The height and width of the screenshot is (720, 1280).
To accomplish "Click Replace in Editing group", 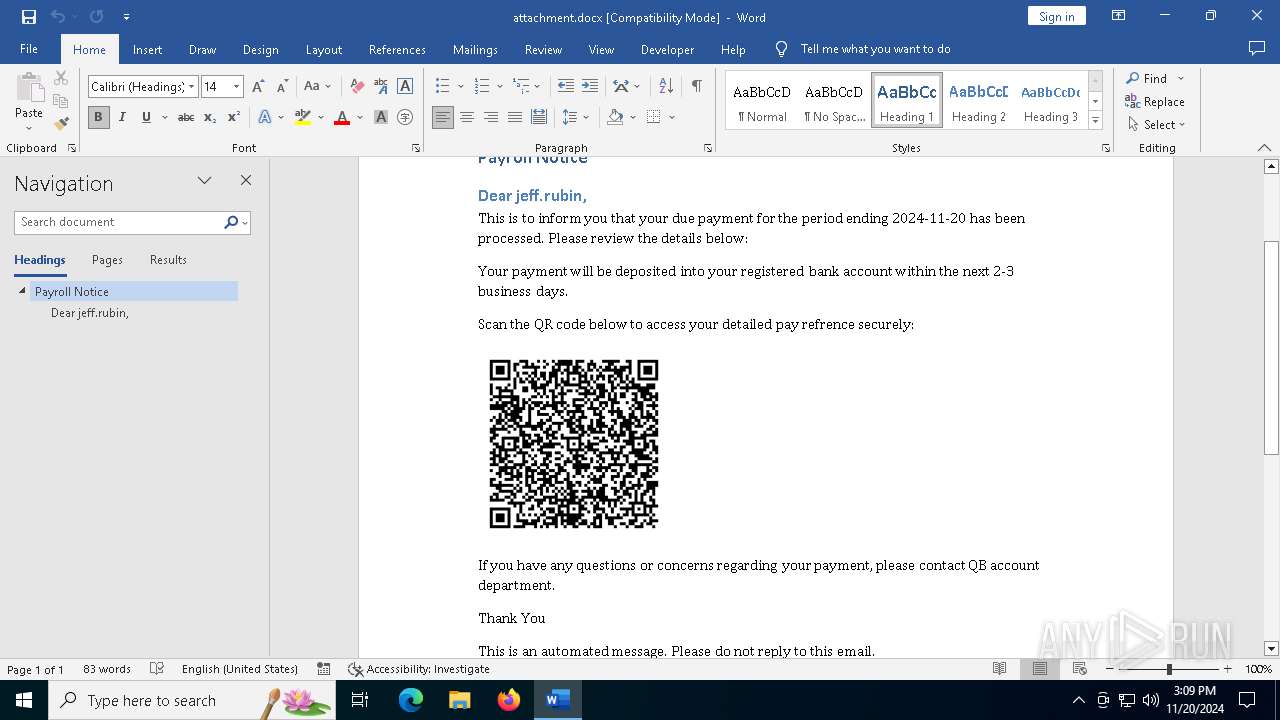I will (1155, 101).
